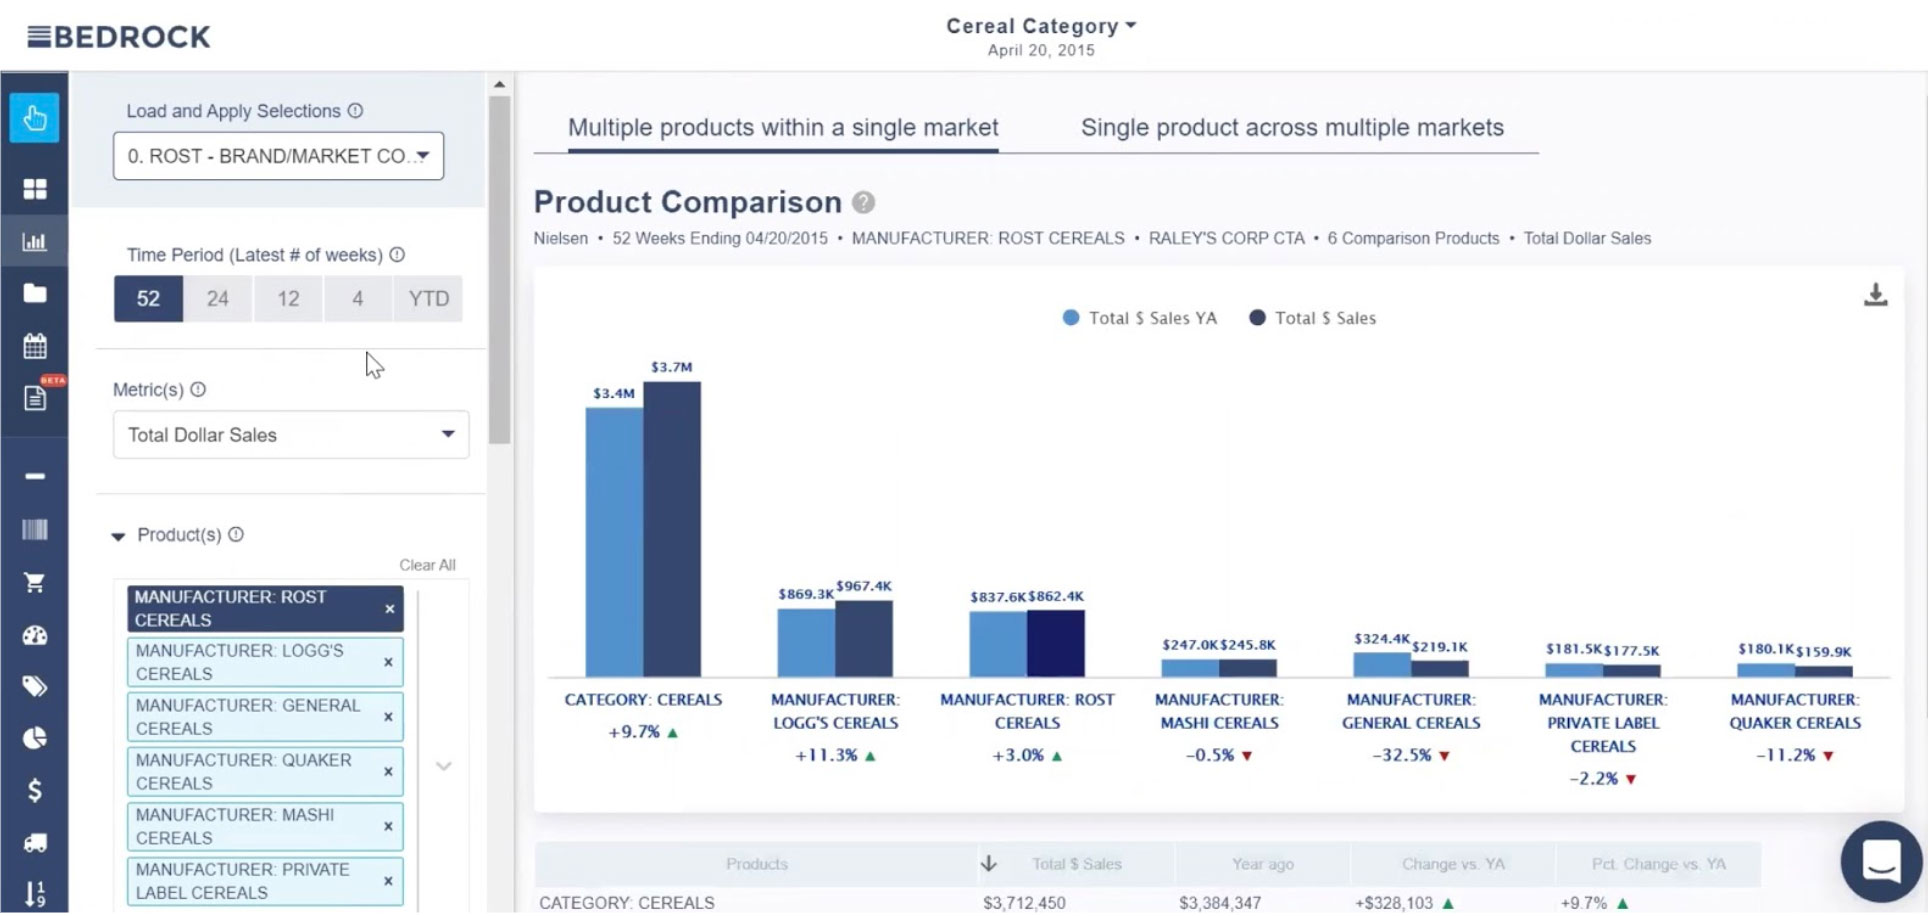1928x916 pixels.
Task: Select the pointer hand selections icon
Action: pyautogui.click(x=34, y=118)
